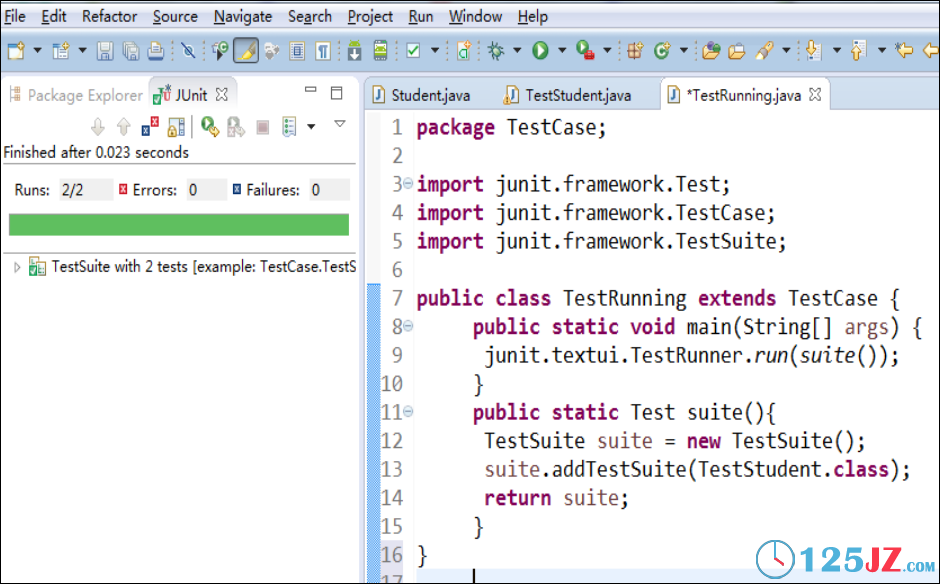Toggle JUnit Scroll Lock icon

point(176,127)
